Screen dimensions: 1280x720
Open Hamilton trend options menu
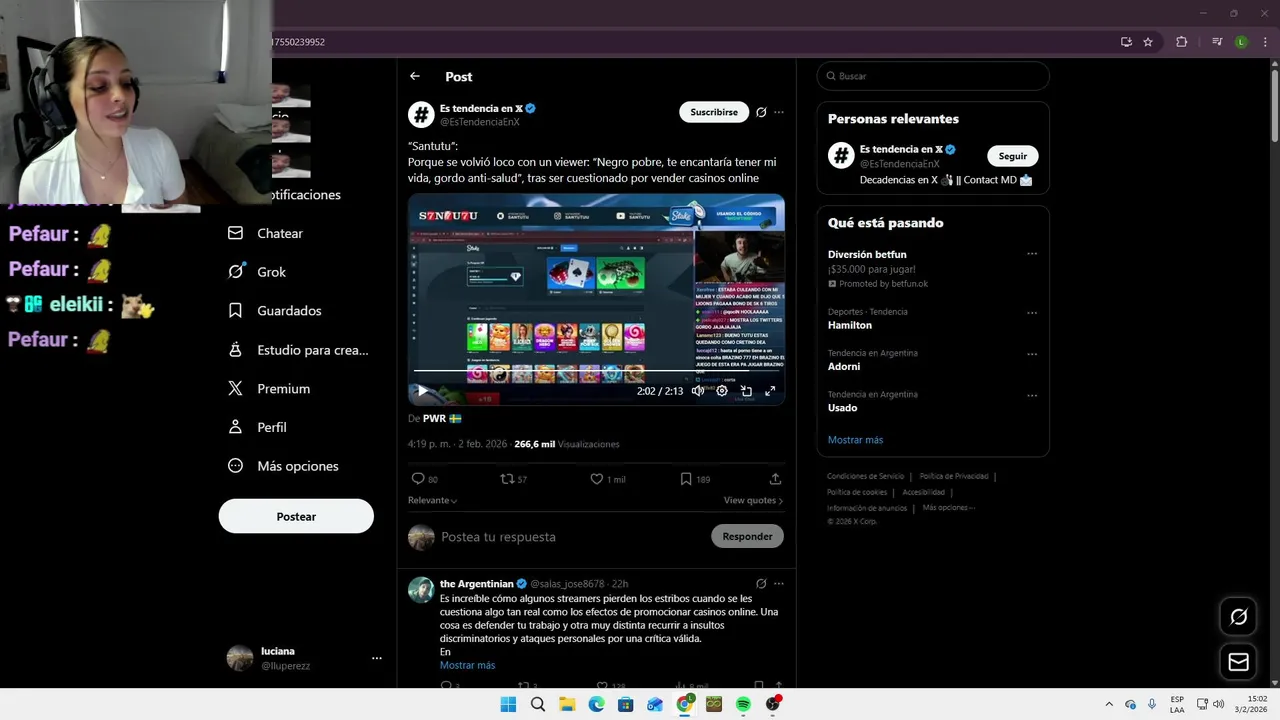(x=1032, y=313)
